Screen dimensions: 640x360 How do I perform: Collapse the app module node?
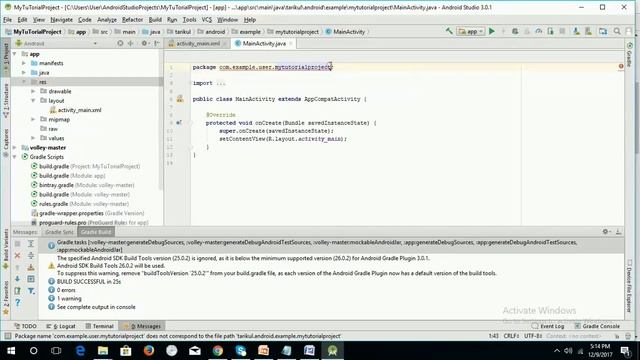click(x=15, y=54)
